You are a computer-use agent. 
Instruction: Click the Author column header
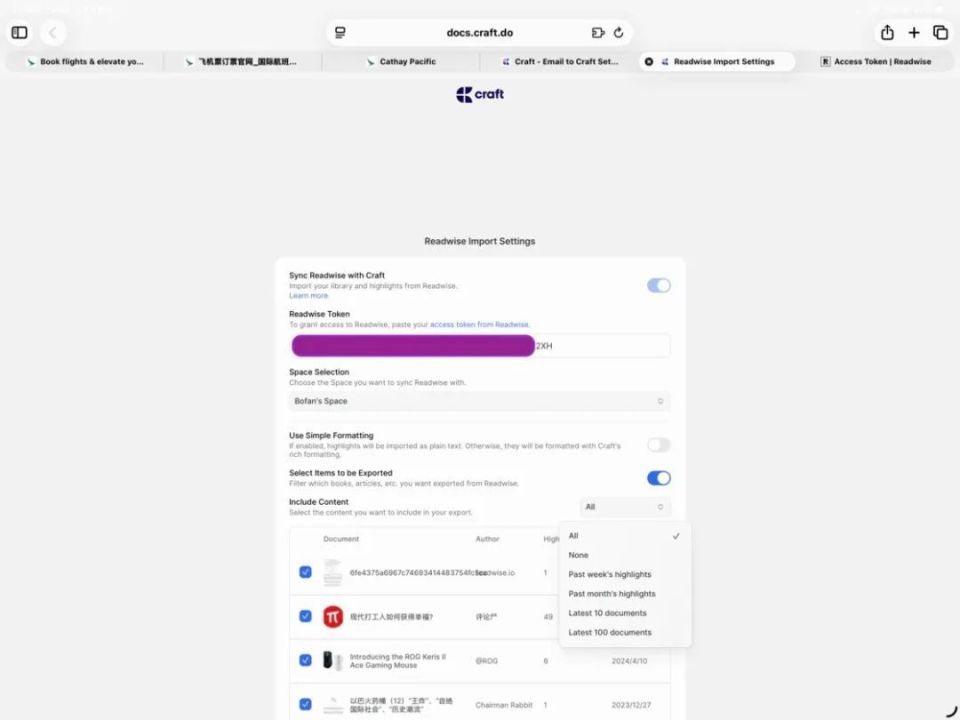(487, 539)
